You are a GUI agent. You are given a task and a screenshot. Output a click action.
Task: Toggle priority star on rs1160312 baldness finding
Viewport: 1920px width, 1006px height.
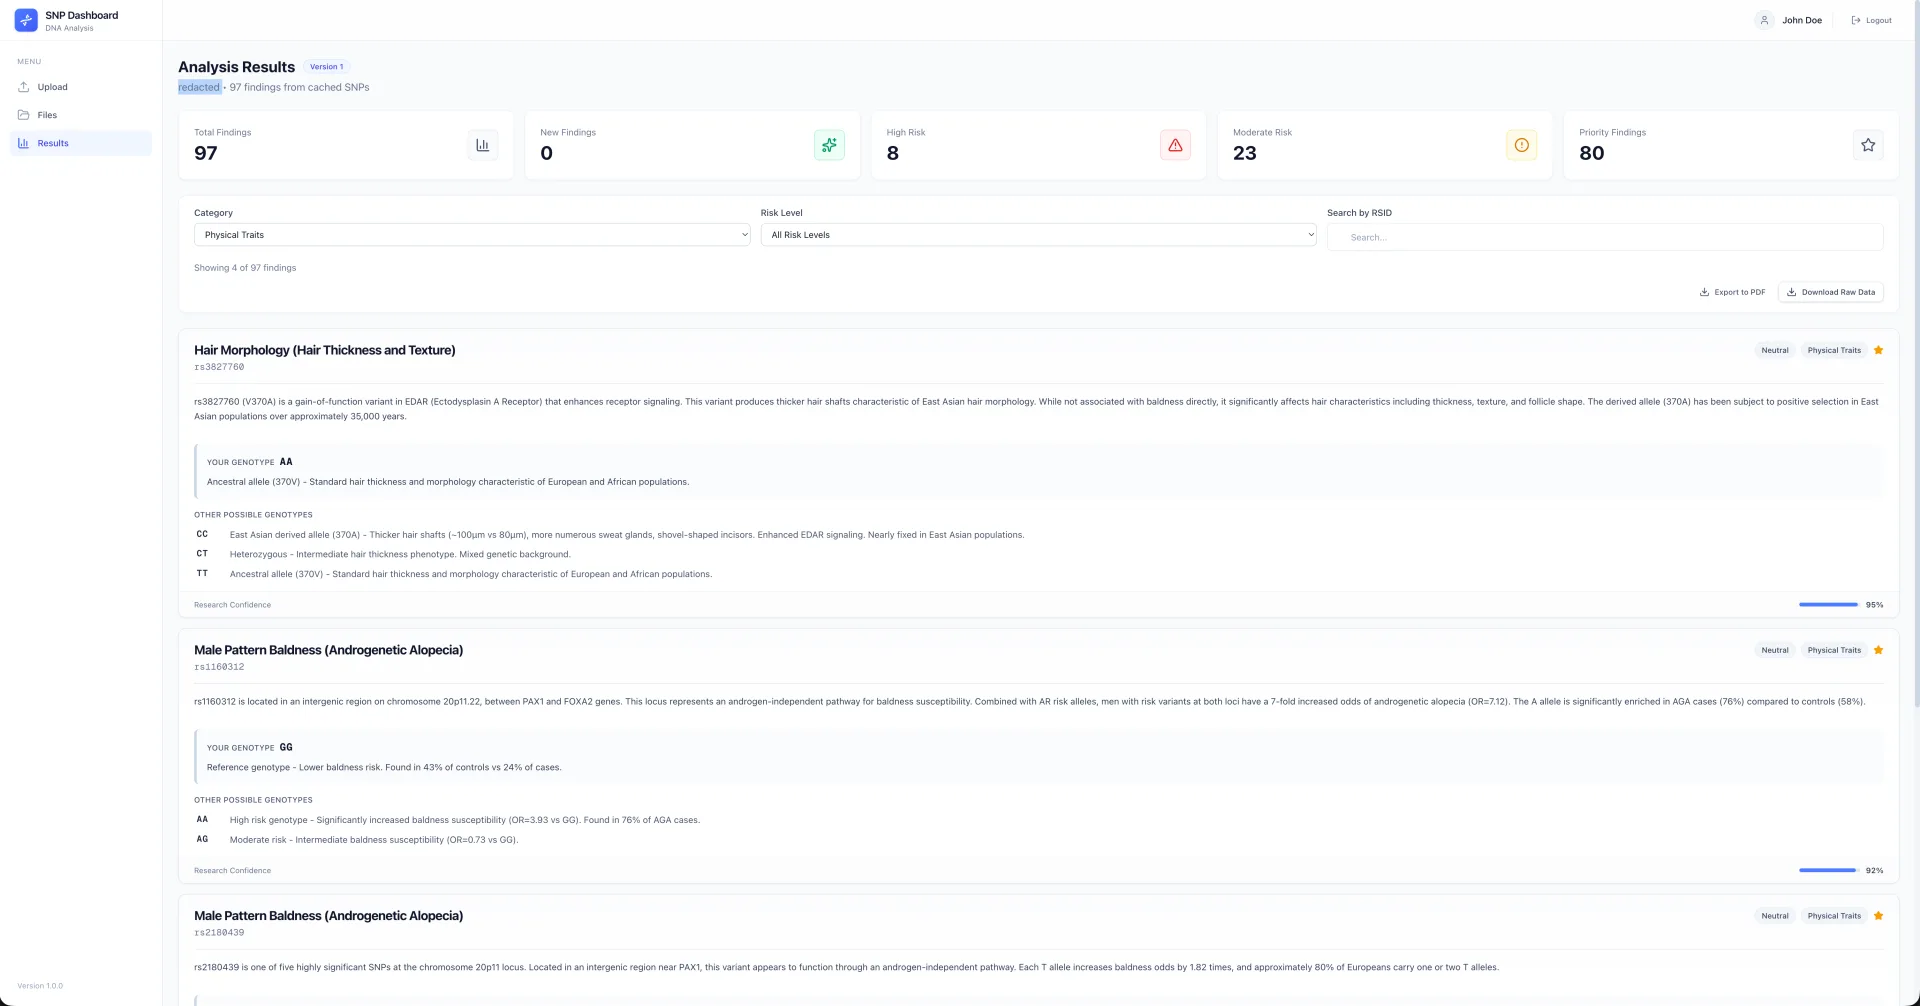pyautogui.click(x=1878, y=650)
